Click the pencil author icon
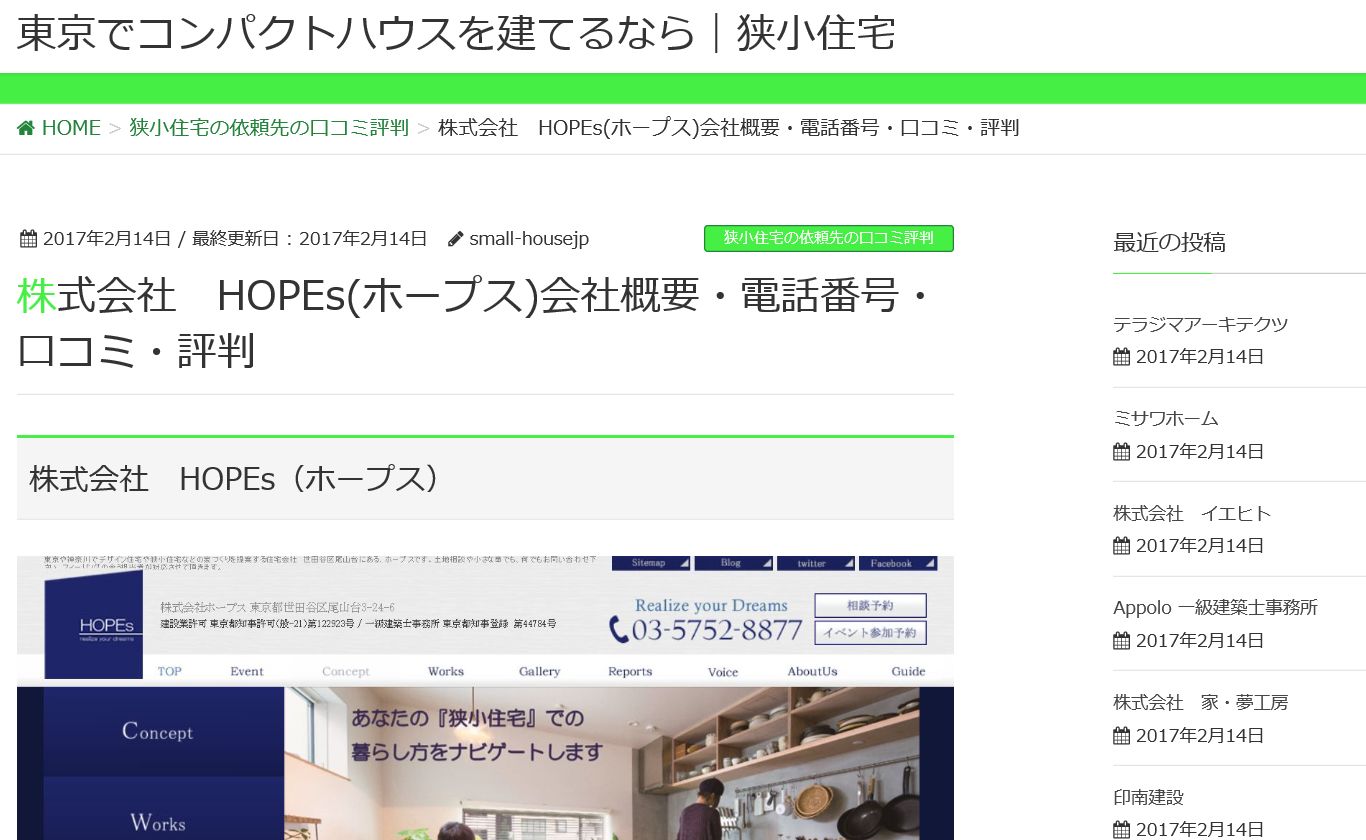 point(456,239)
